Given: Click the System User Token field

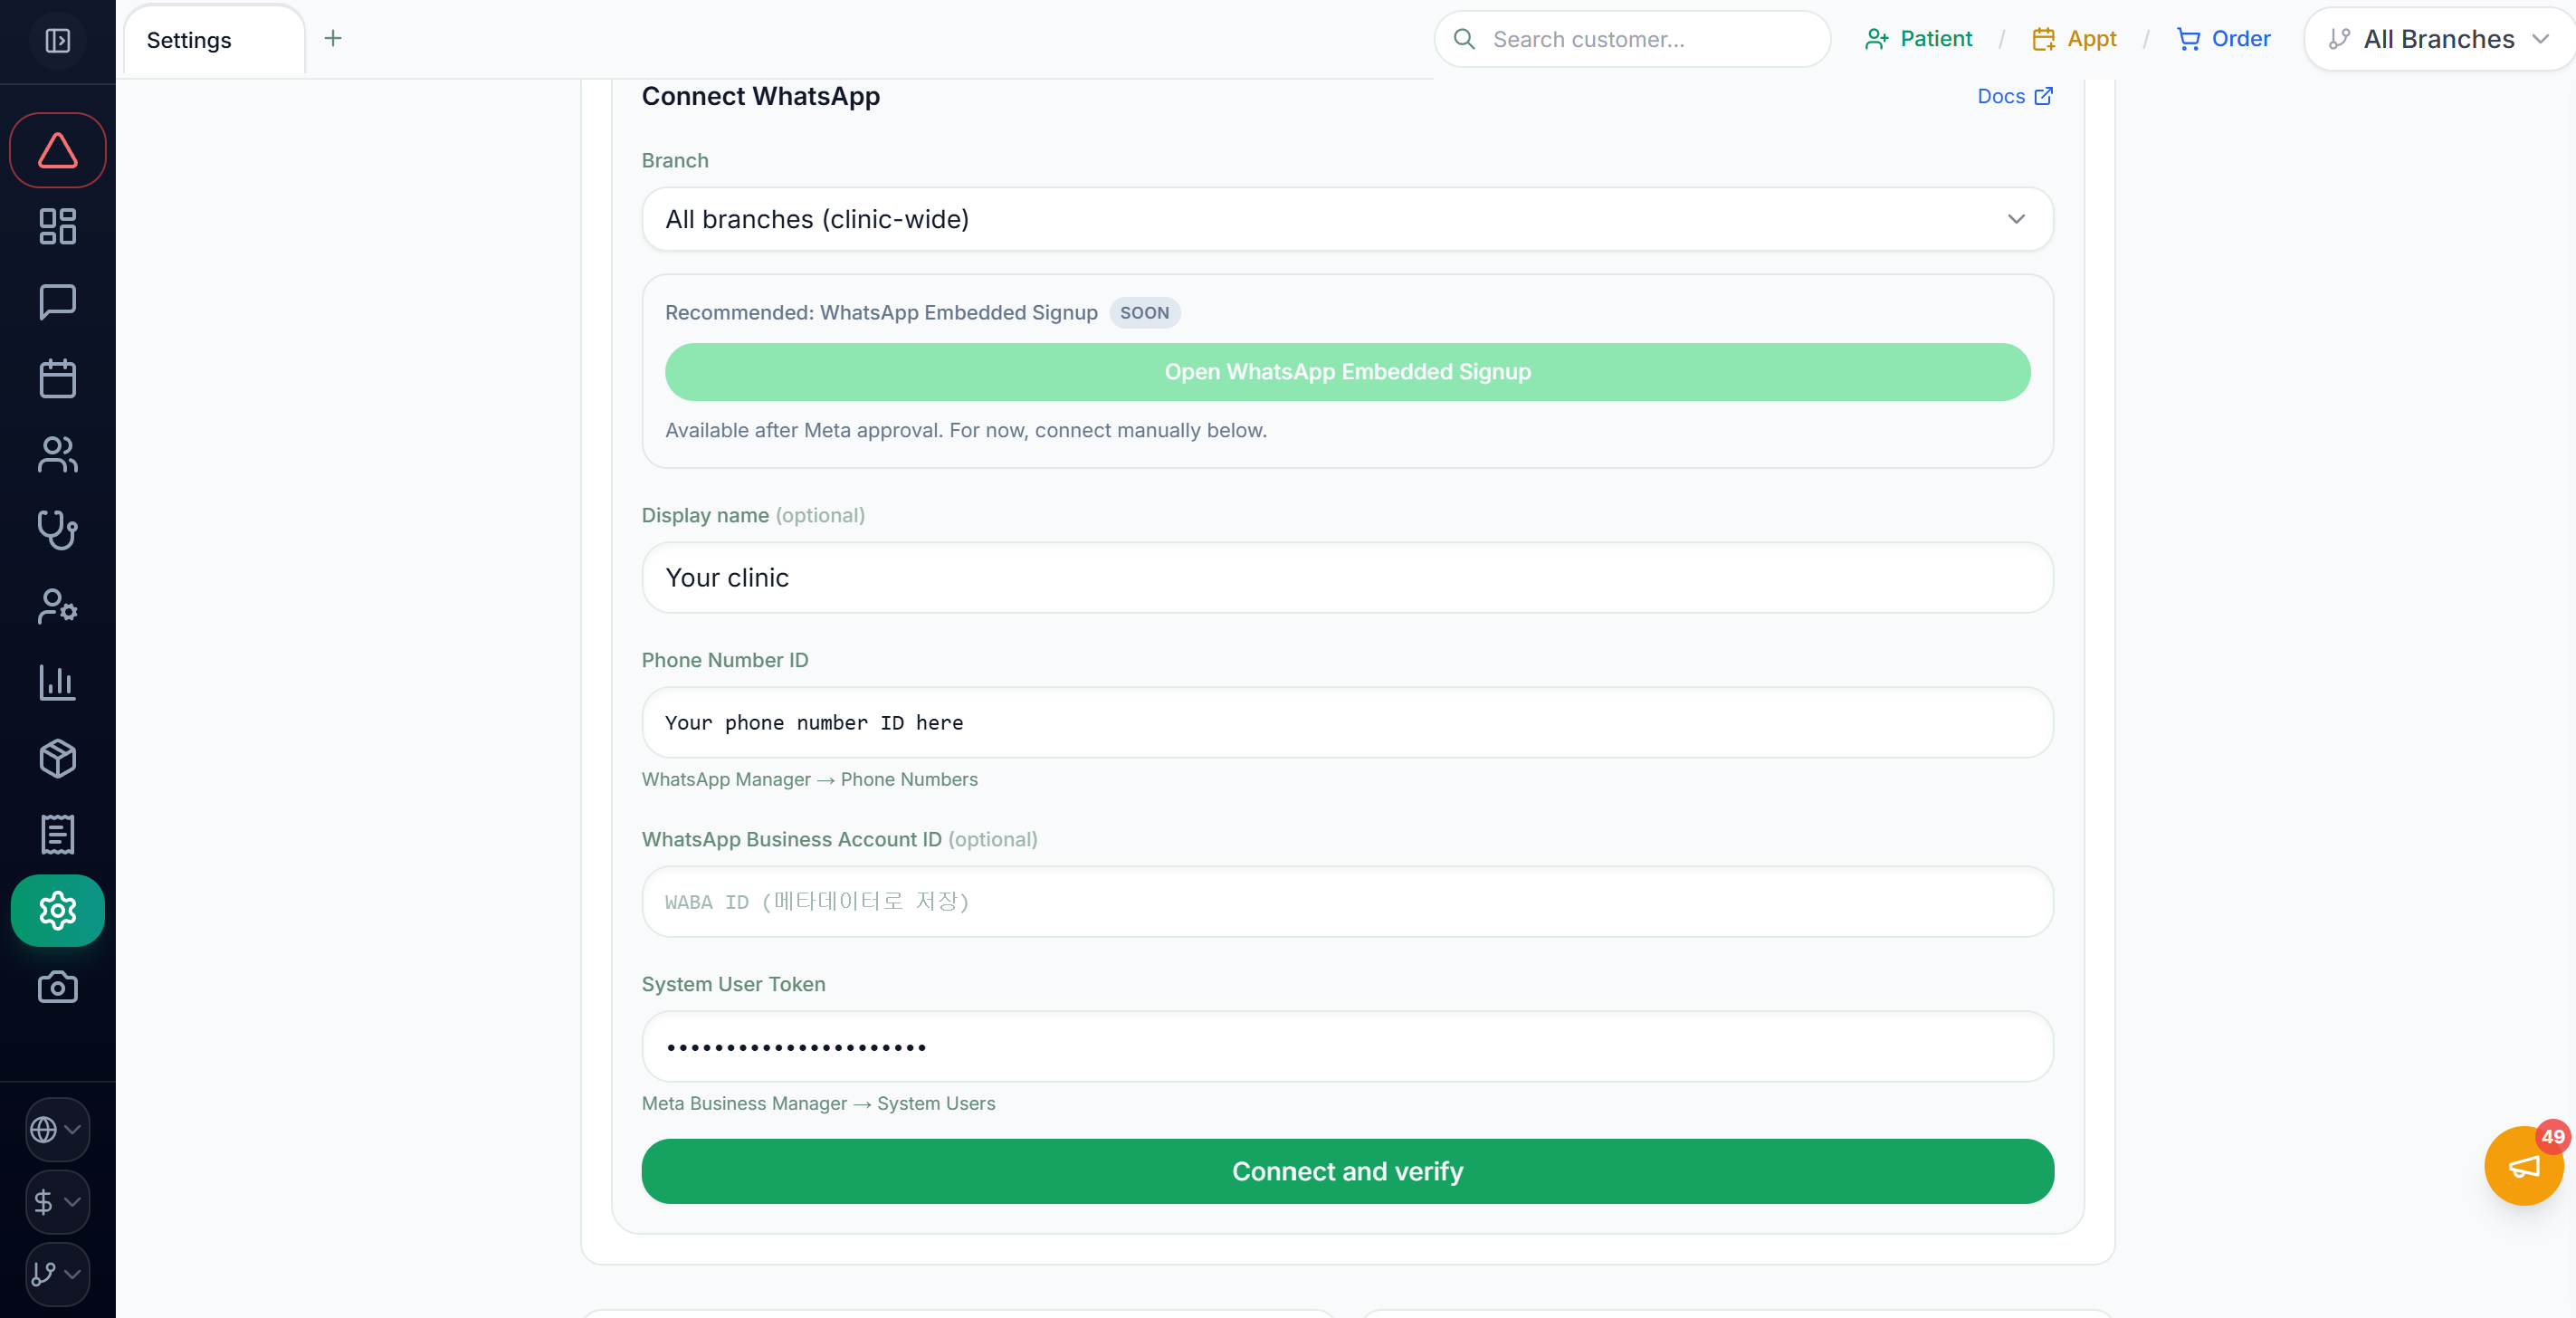Looking at the screenshot, I should point(1347,1046).
